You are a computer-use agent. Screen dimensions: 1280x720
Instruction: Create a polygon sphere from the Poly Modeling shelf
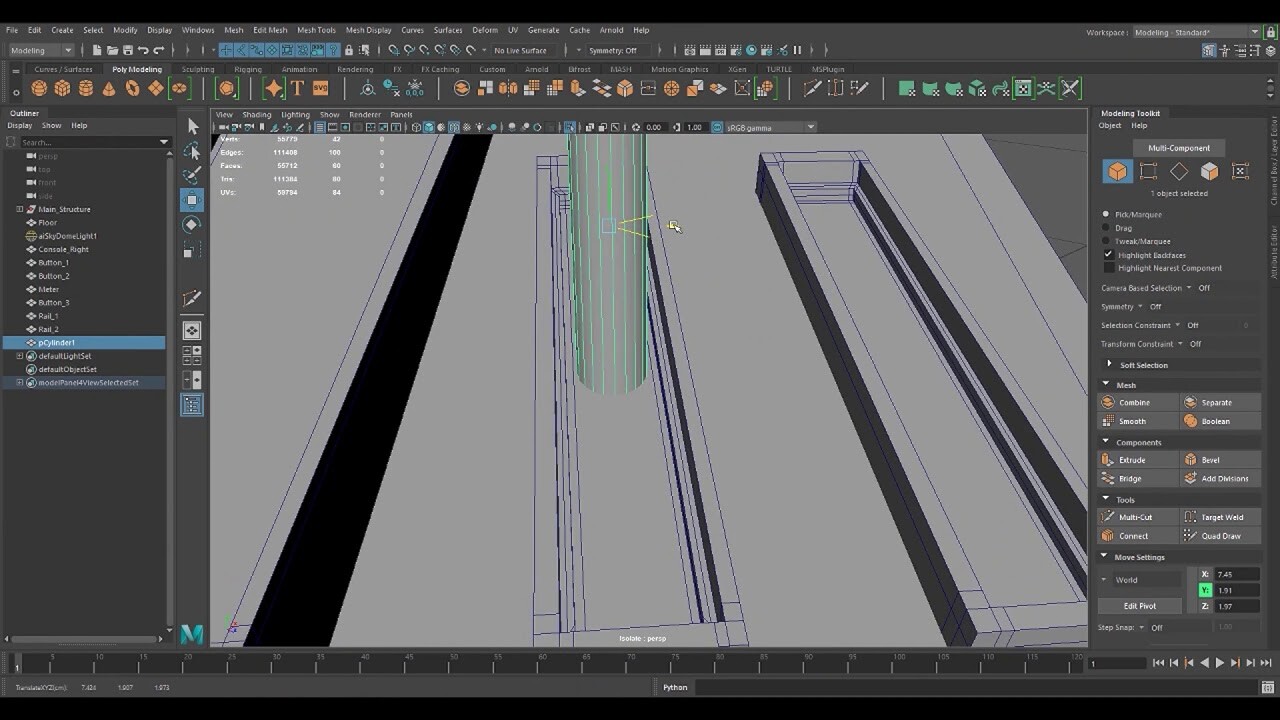38,88
